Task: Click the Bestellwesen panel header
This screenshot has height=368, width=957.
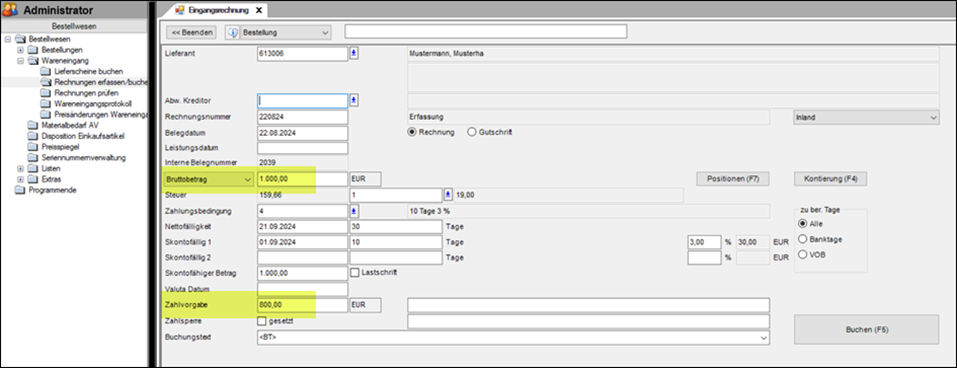Action: [73, 26]
